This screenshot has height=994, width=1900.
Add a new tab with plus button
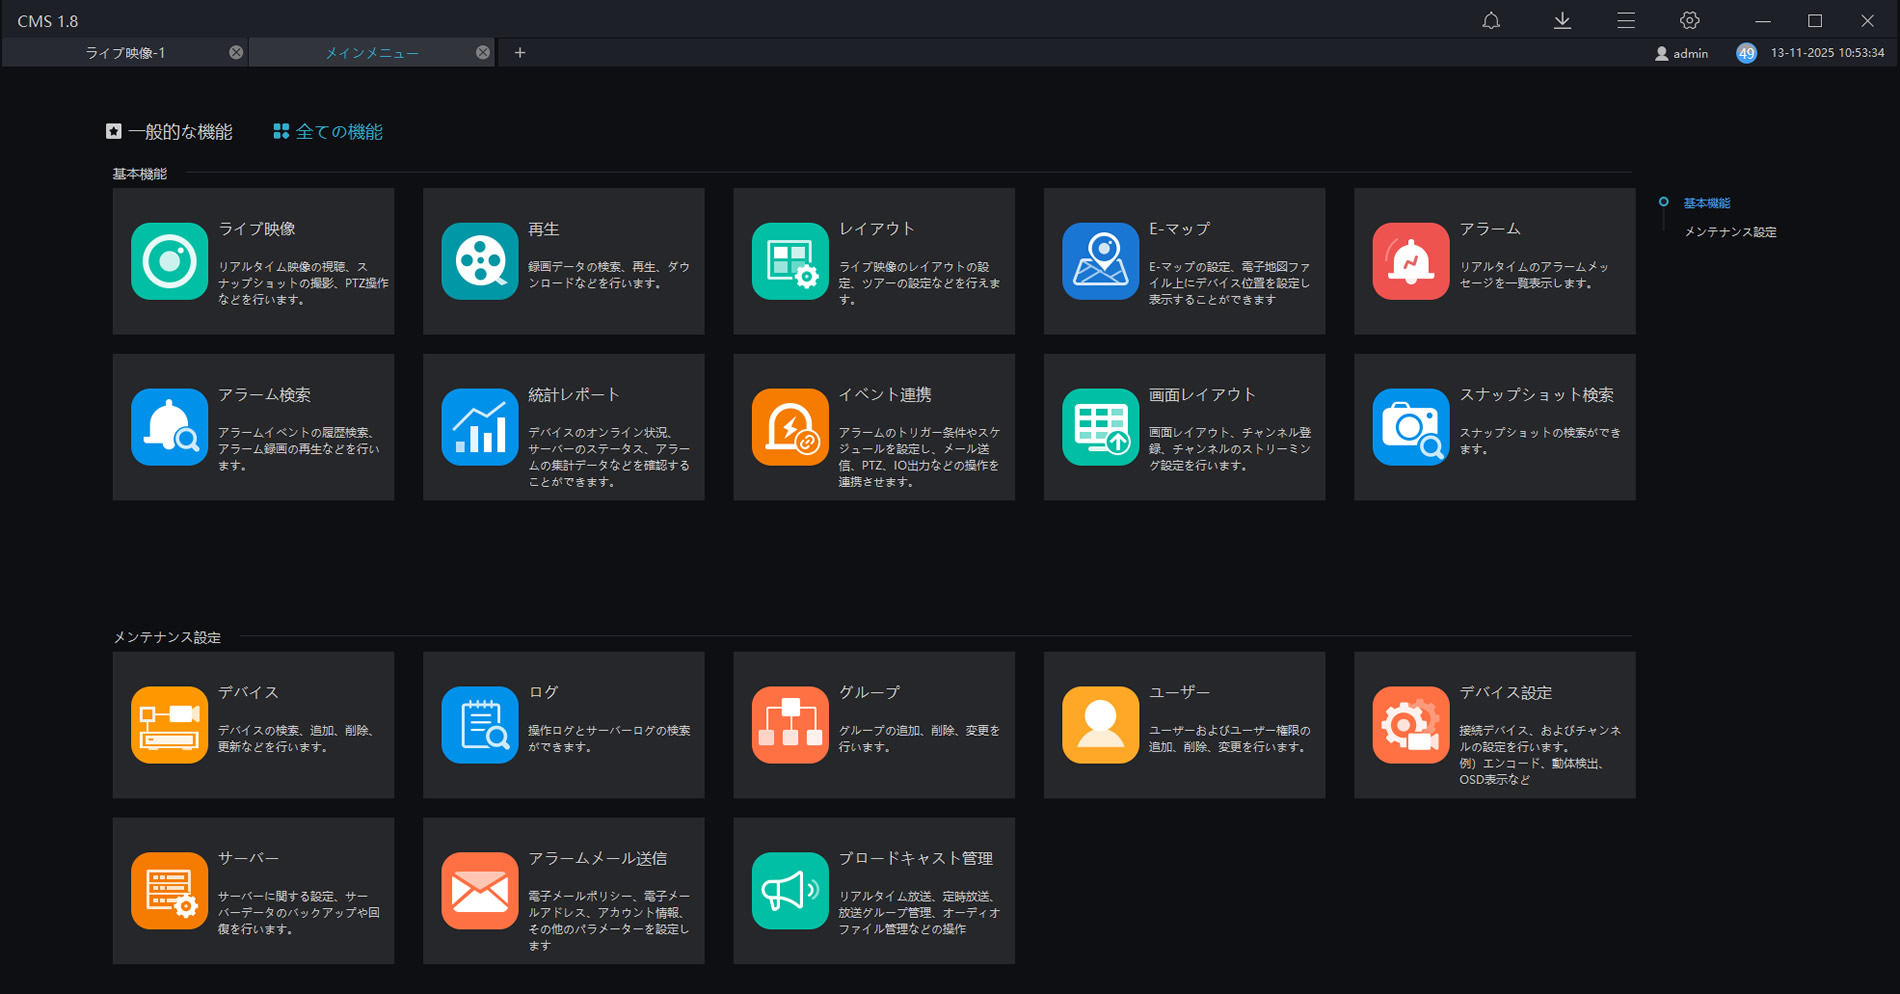(520, 53)
